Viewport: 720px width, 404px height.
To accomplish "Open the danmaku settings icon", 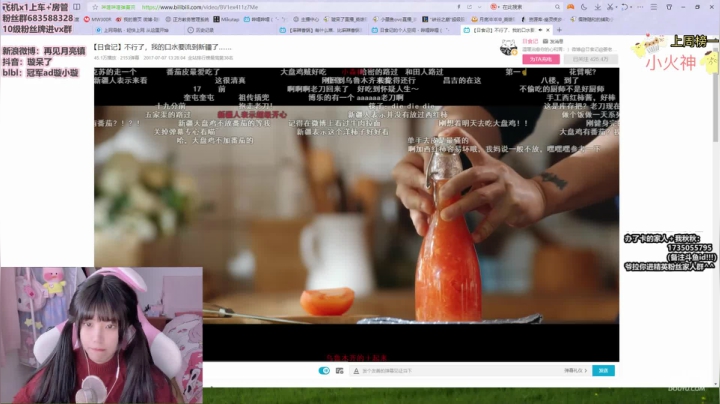I will point(339,370).
